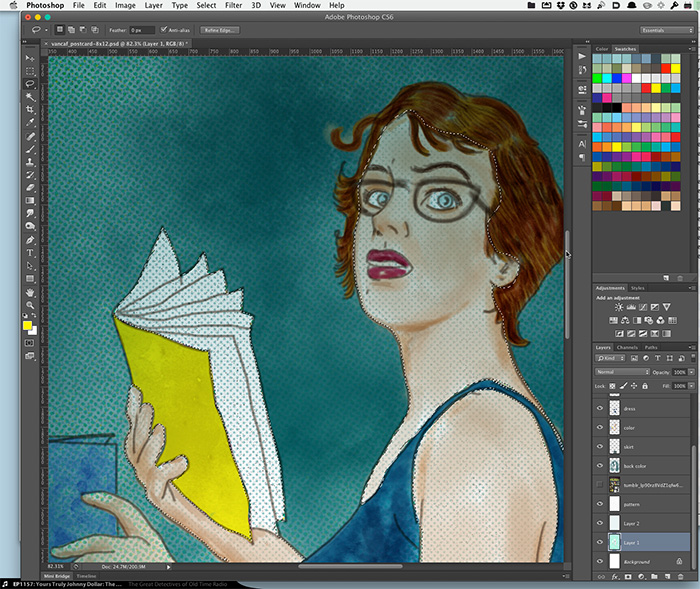Select the Hand tool
This screenshot has width=700, height=589.
click(x=30, y=291)
